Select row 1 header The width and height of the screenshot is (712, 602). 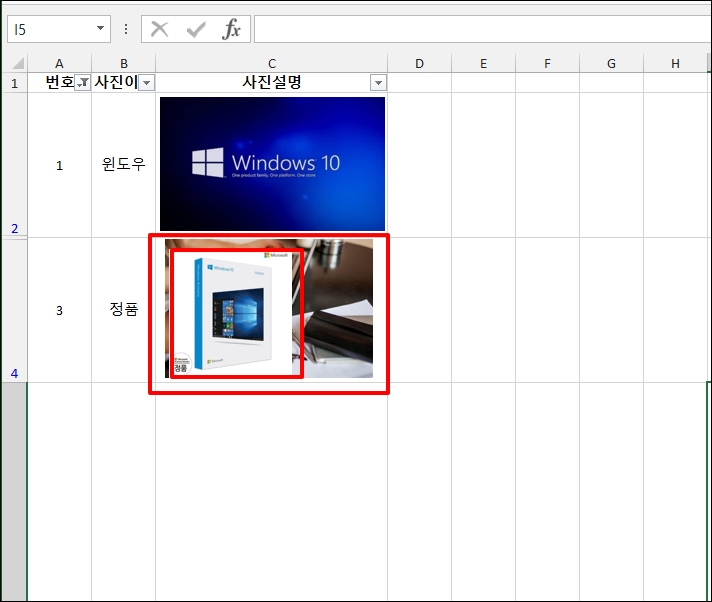pyautogui.click(x=15, y=83)
